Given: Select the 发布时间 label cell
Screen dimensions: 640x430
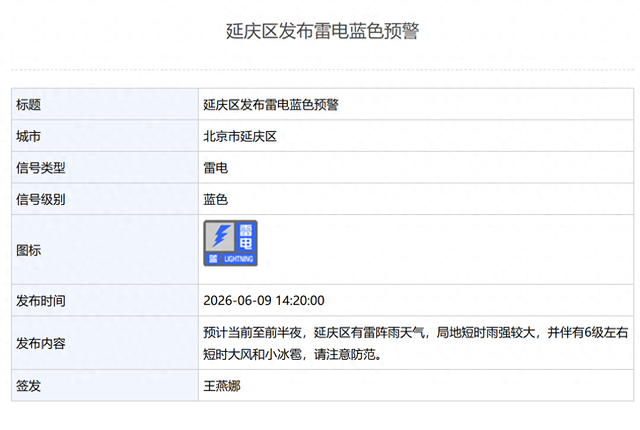Looking at the screenshot, I should click(x=105, y=300).
